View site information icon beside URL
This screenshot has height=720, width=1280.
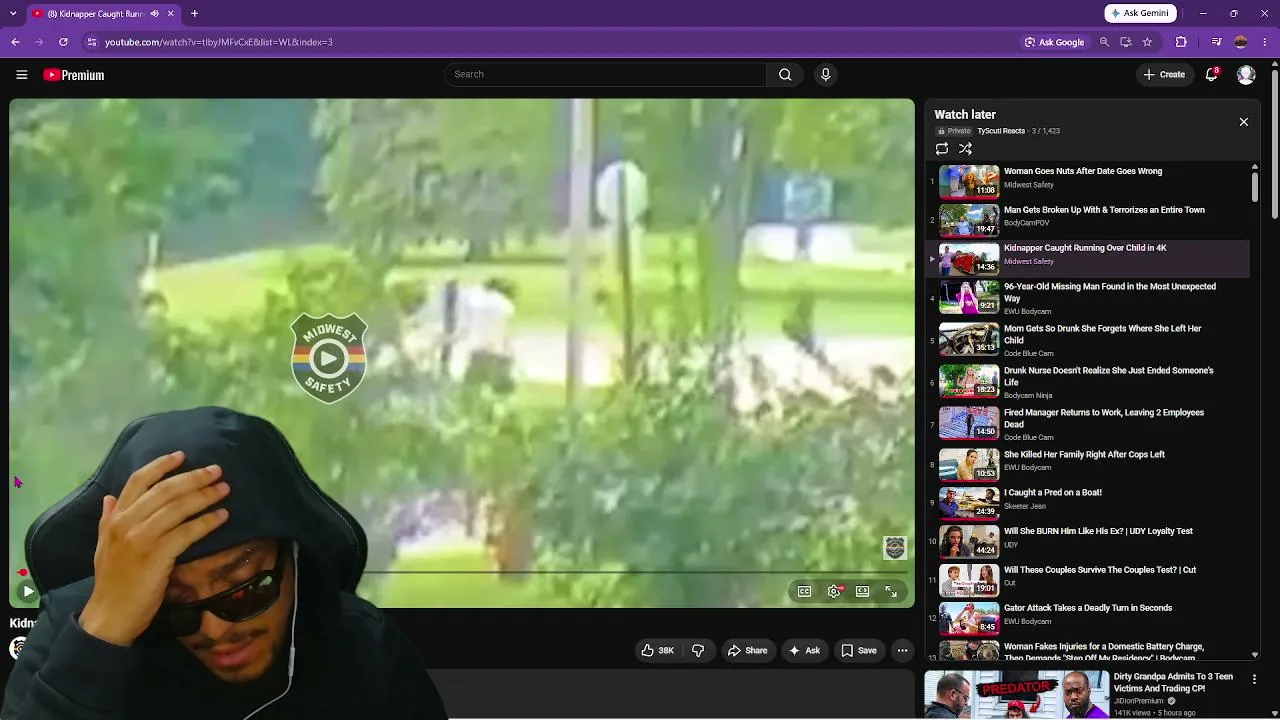(91, 42)
